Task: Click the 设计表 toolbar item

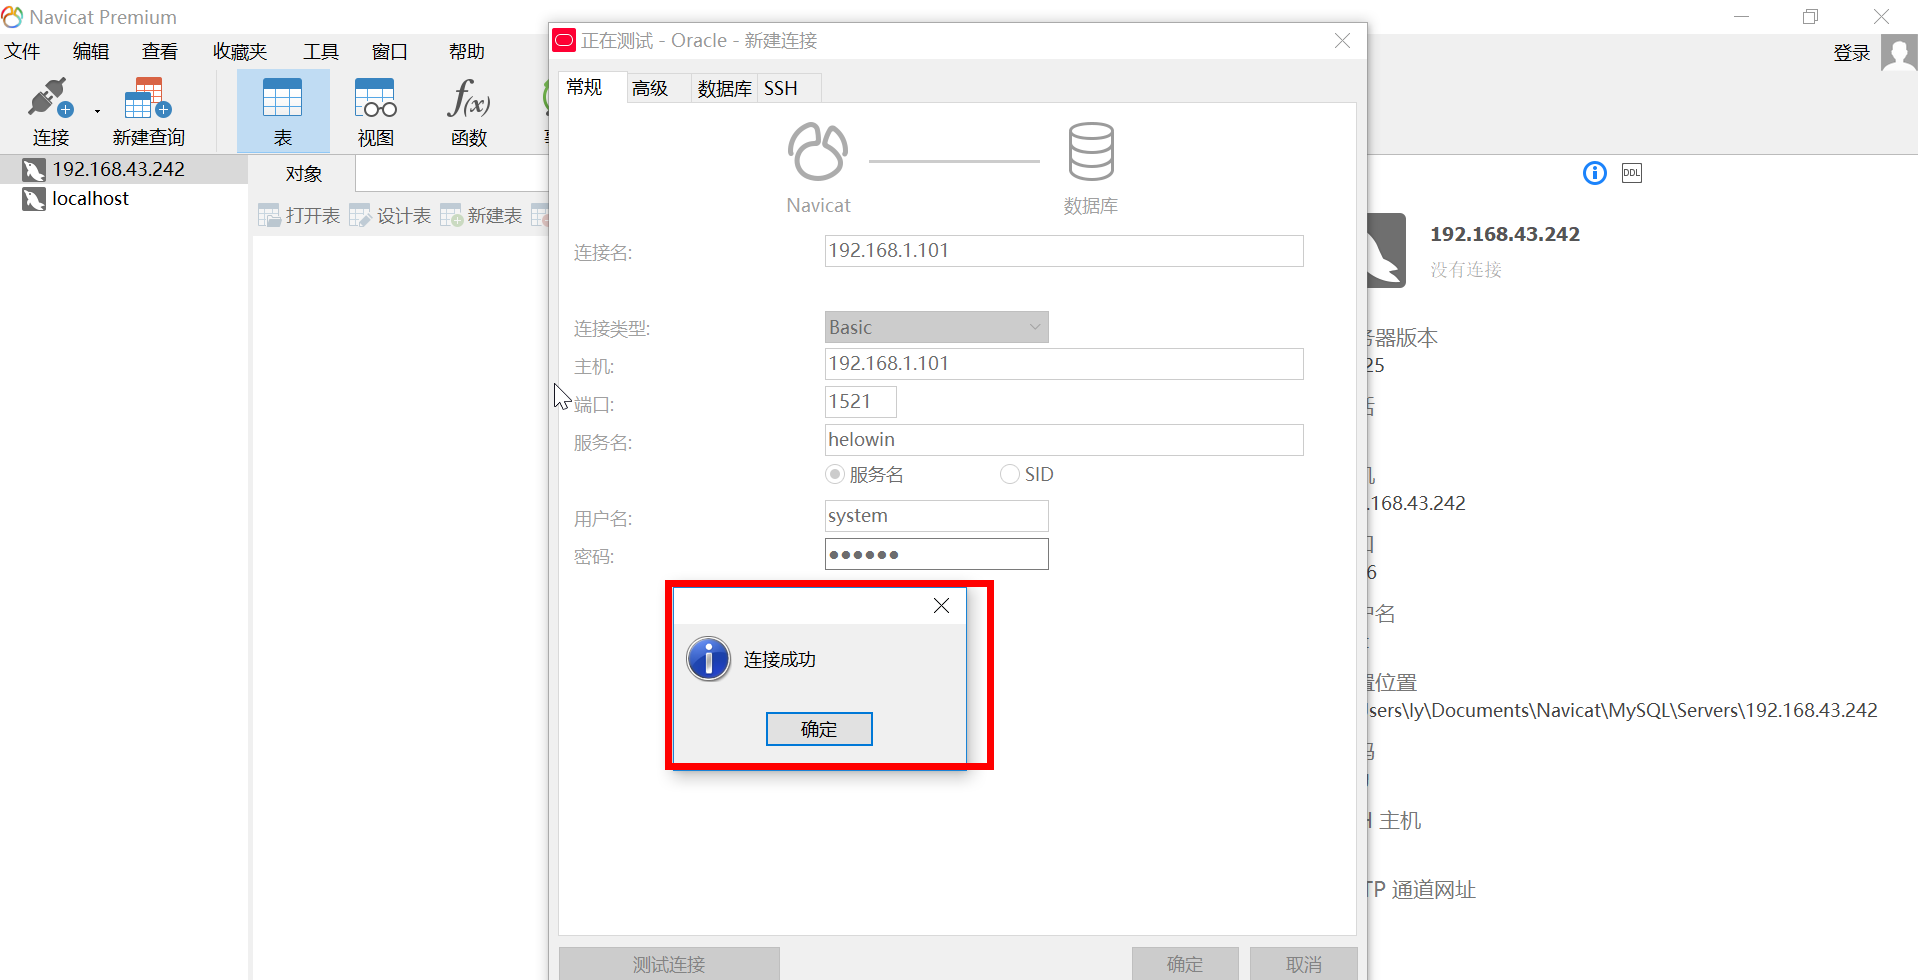Action: tap(390, 215)
